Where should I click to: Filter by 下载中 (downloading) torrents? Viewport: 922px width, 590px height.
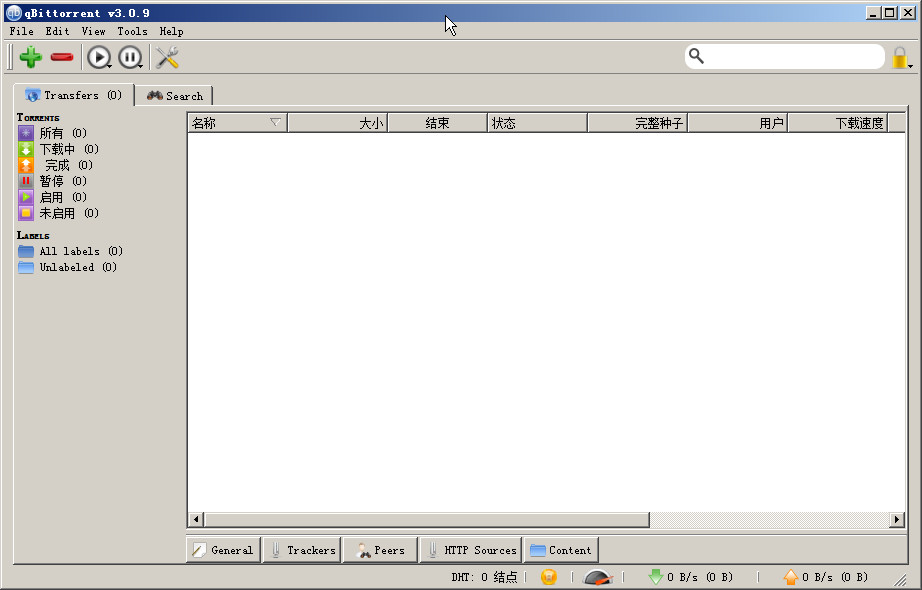[58, 149]
